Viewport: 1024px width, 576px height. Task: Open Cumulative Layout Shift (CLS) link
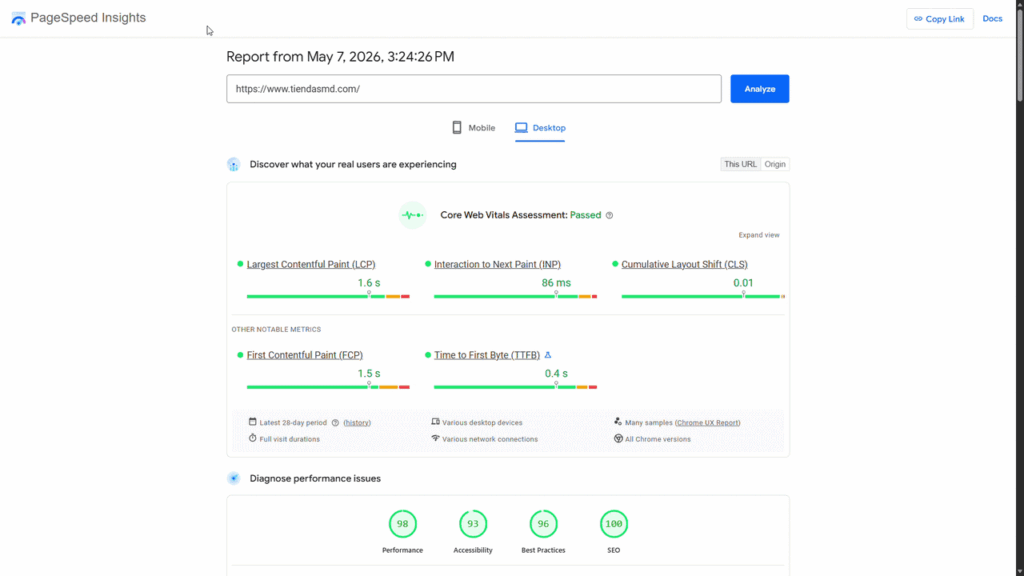(x=684, y=264)
